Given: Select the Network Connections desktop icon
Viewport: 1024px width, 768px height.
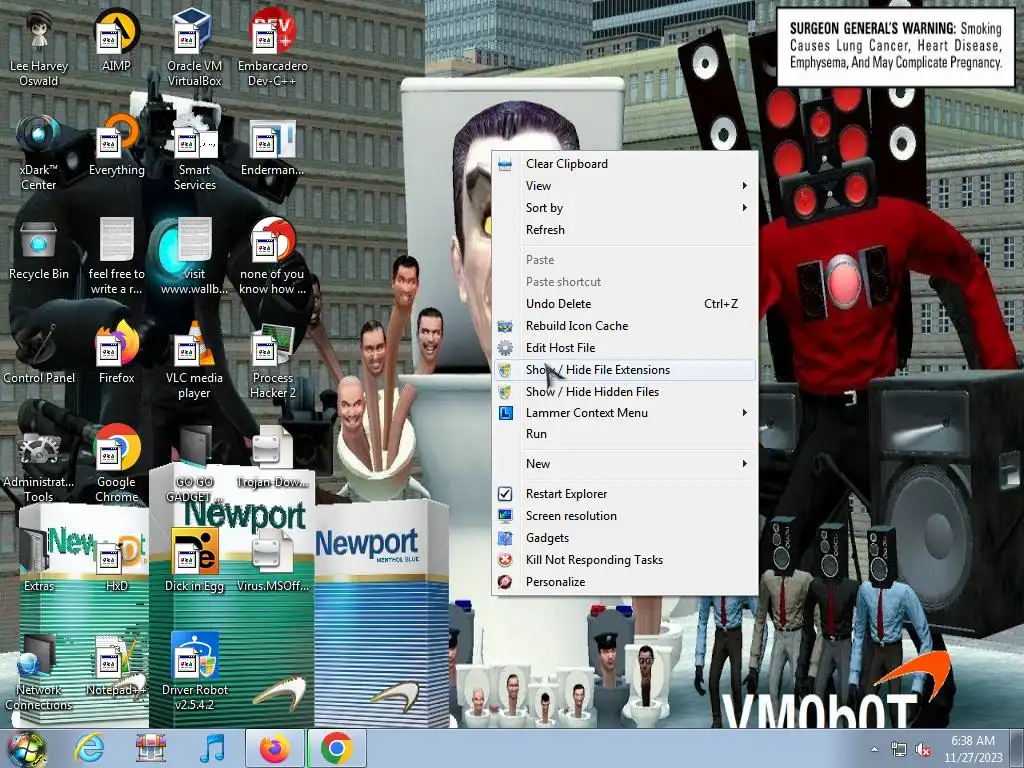Looking at the screenshot, I should 39,673.
